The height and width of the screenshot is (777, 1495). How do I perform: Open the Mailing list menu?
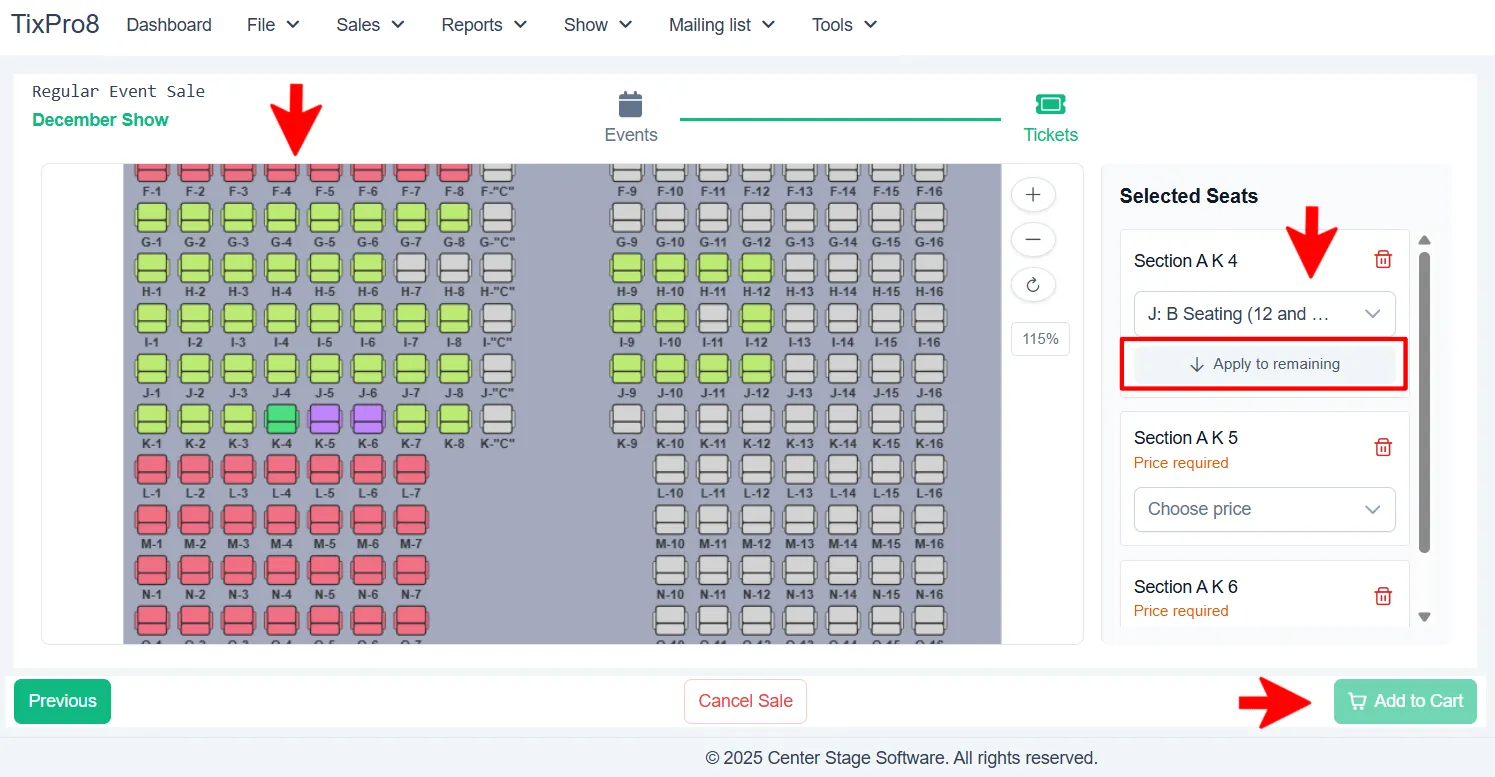[723, 25]
